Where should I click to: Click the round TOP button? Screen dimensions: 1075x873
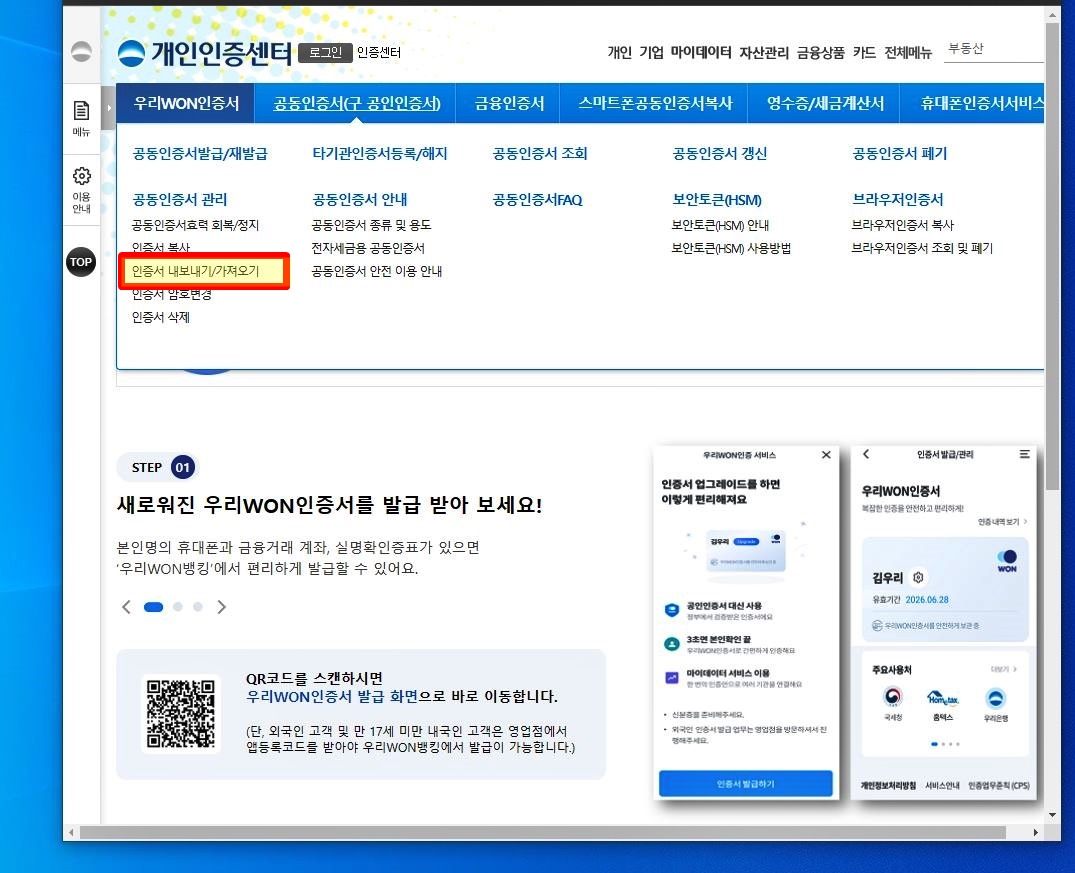[81, 262]
